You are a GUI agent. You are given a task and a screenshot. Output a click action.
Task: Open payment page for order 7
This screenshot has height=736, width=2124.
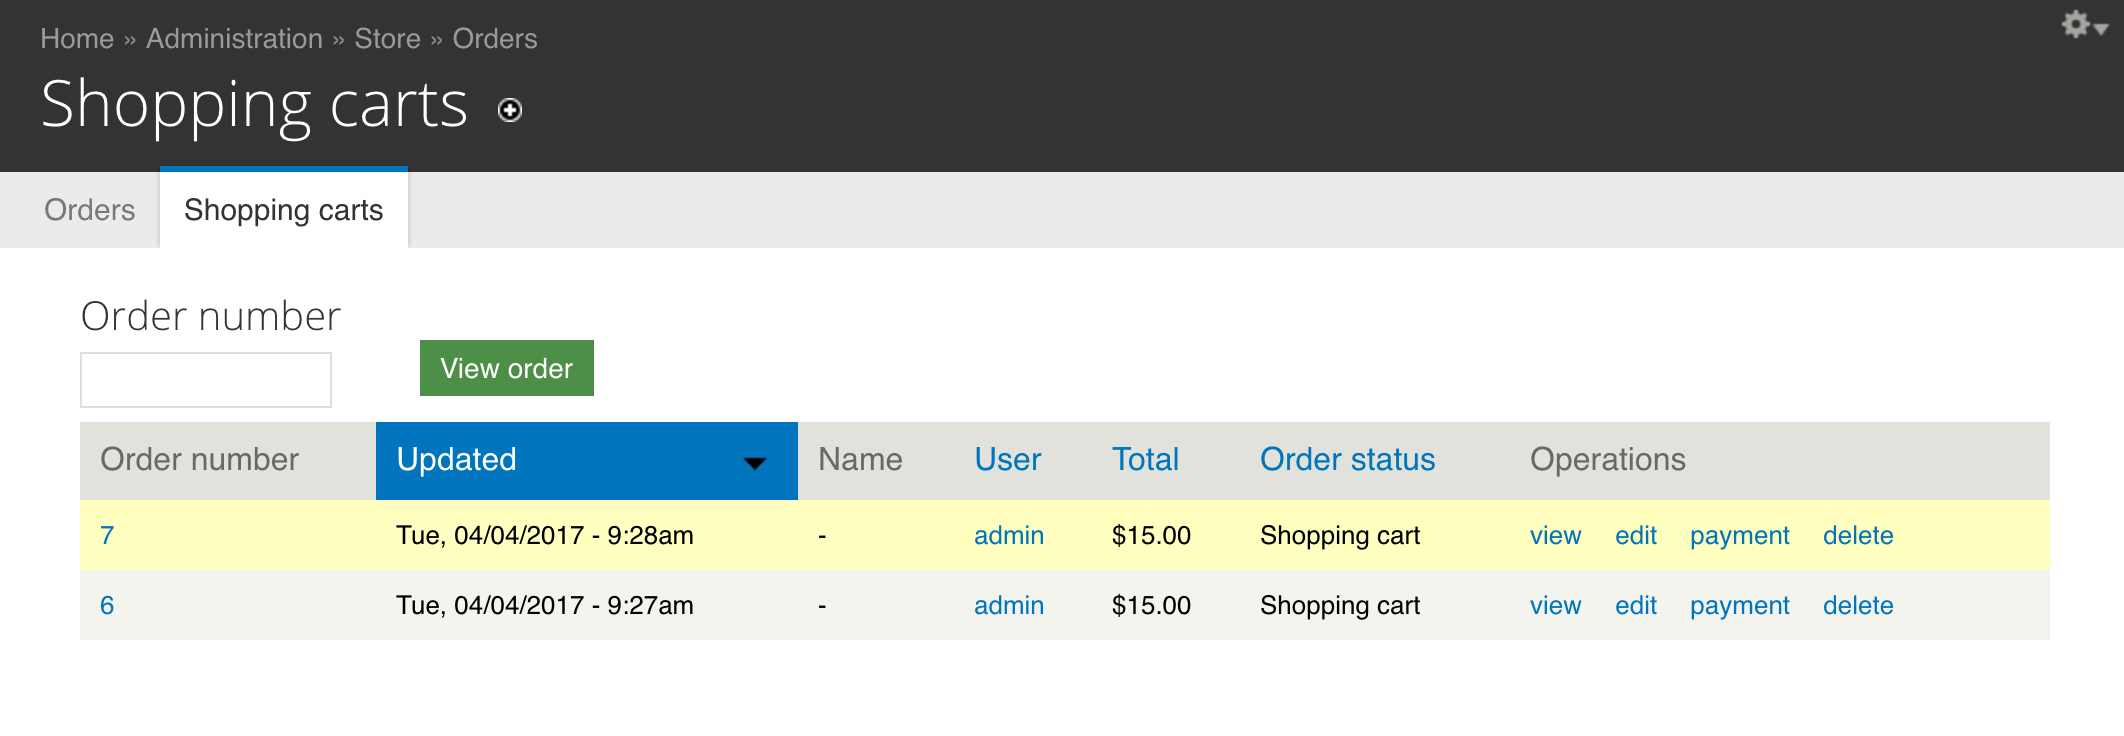1740,536
